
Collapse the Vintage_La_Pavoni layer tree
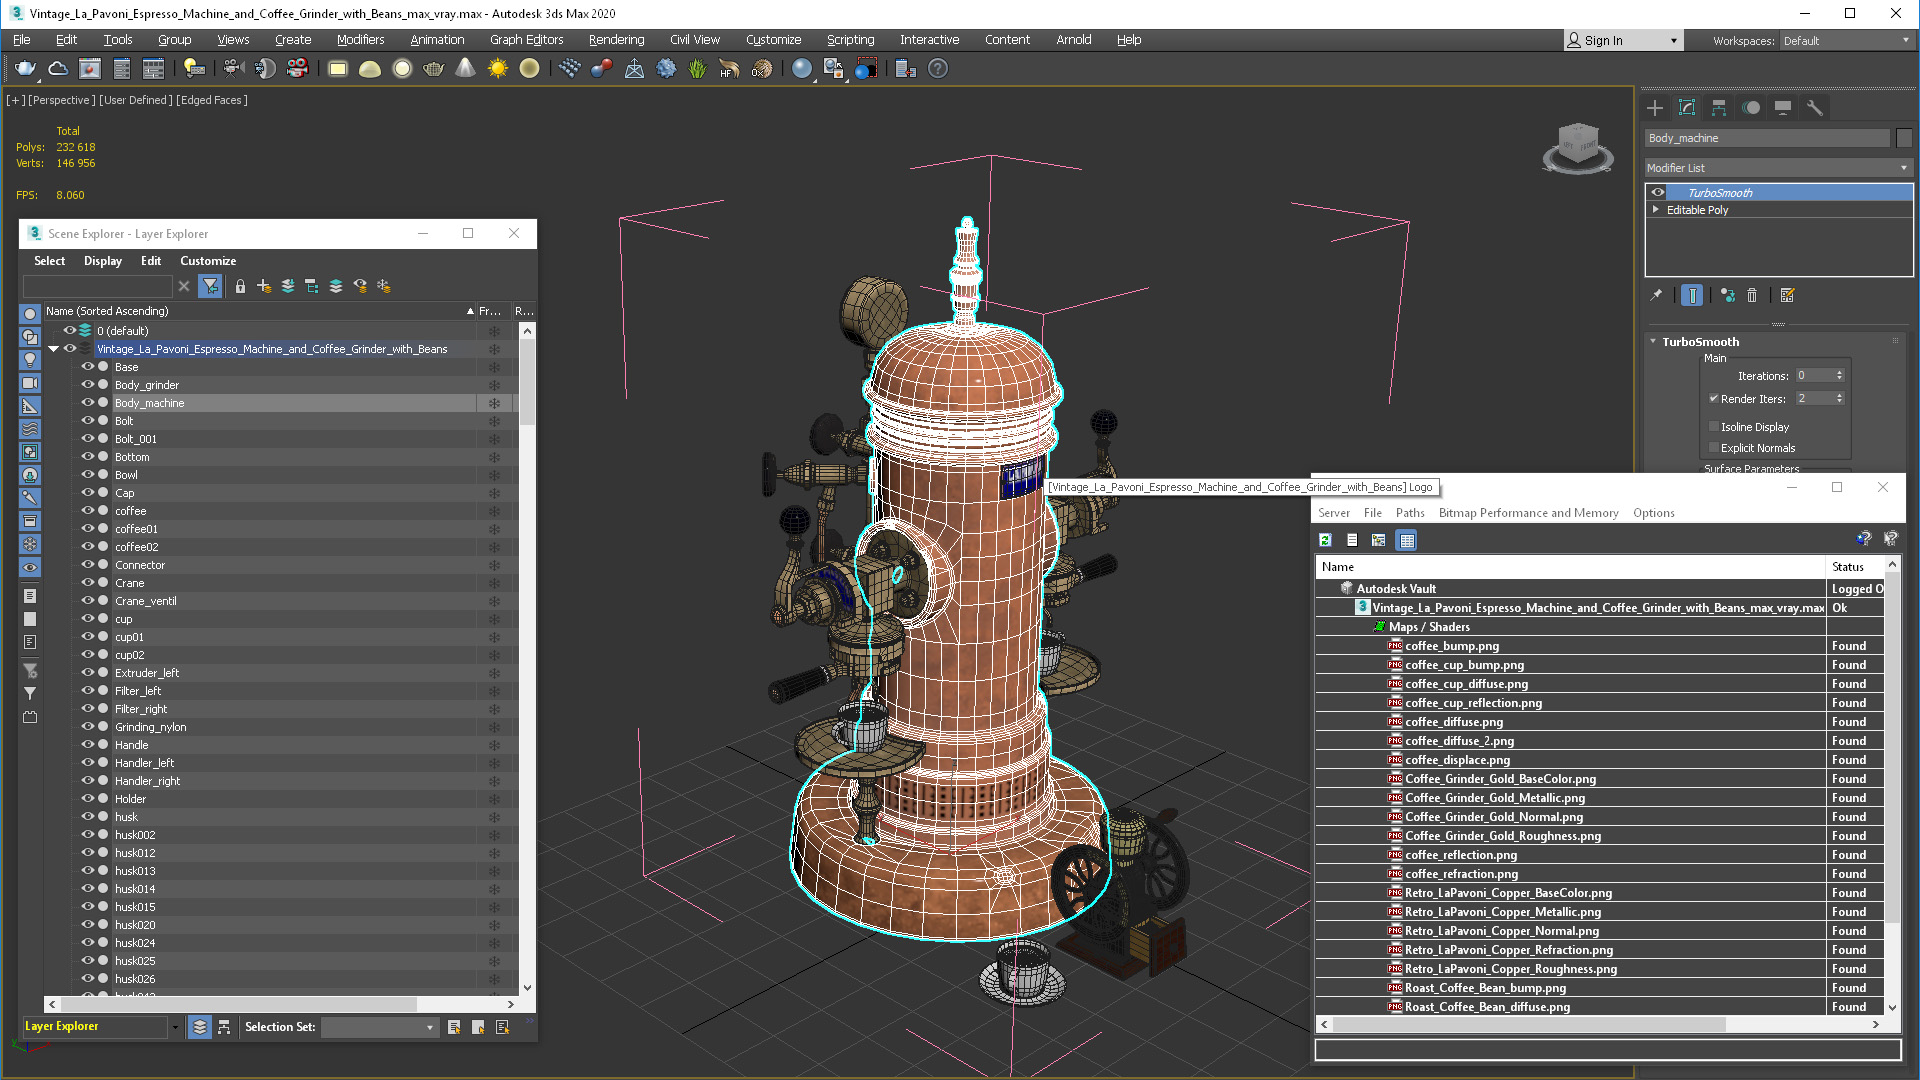point(53,349)
